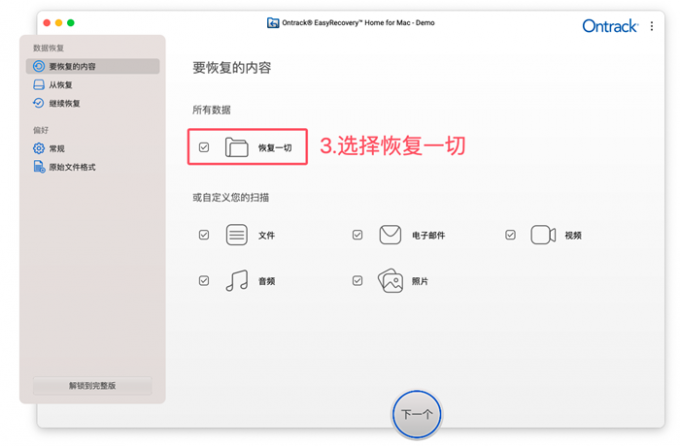Click the 照片 picture icon
Viewport: 680px width, 446px height.
pos(390,281)
